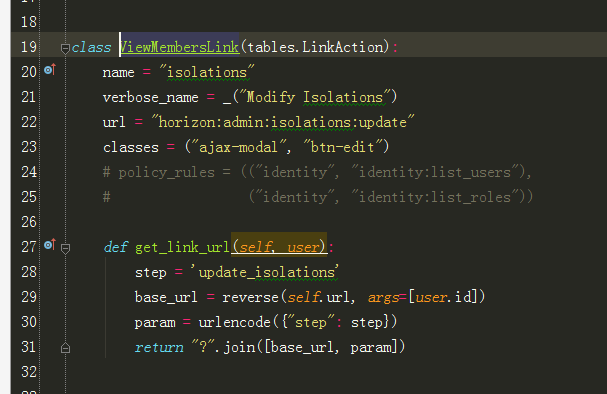Collapse the ViewMembersLink class fold marker
Viewport: 607px width, 394px height.
pyautogui.click(x=65, y=48)
